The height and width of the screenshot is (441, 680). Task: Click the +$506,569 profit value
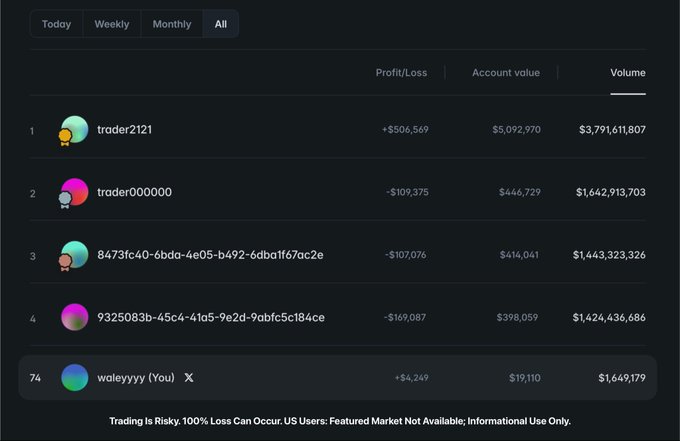click(x=405, y=129)
